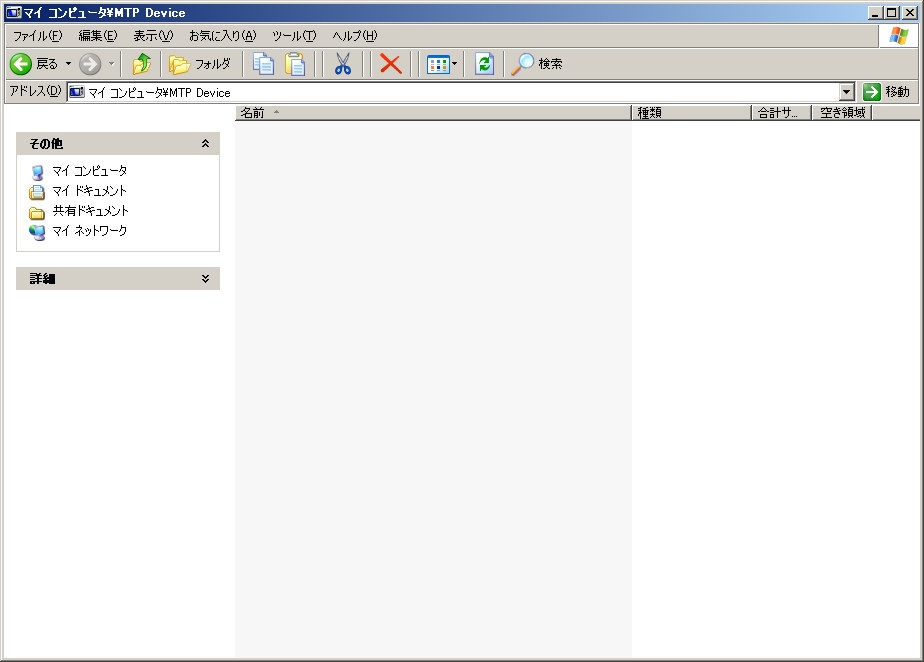This screenshot has height=662, width=924.
Task: Go up one folder level
Action: pos(141,64)
